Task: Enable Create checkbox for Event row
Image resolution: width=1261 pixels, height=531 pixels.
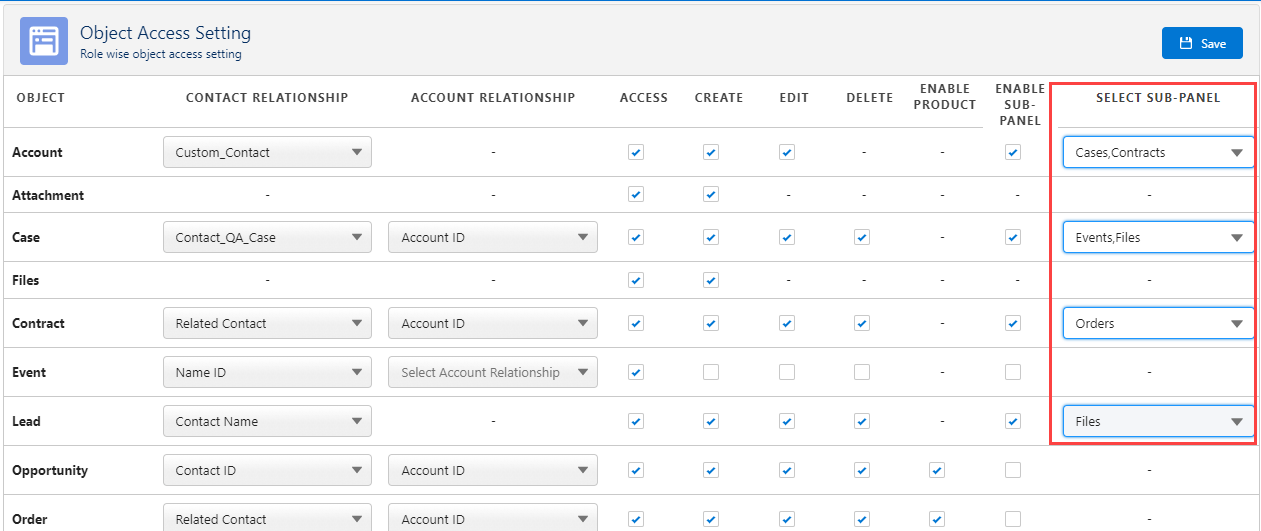Action: pos(711,373)
